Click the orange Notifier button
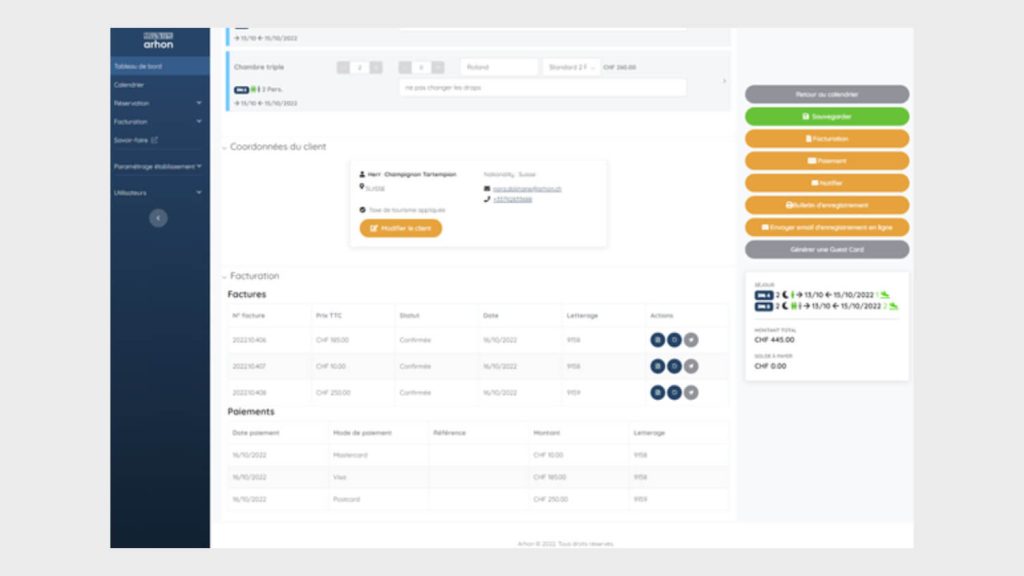 [x=827, y=183]
